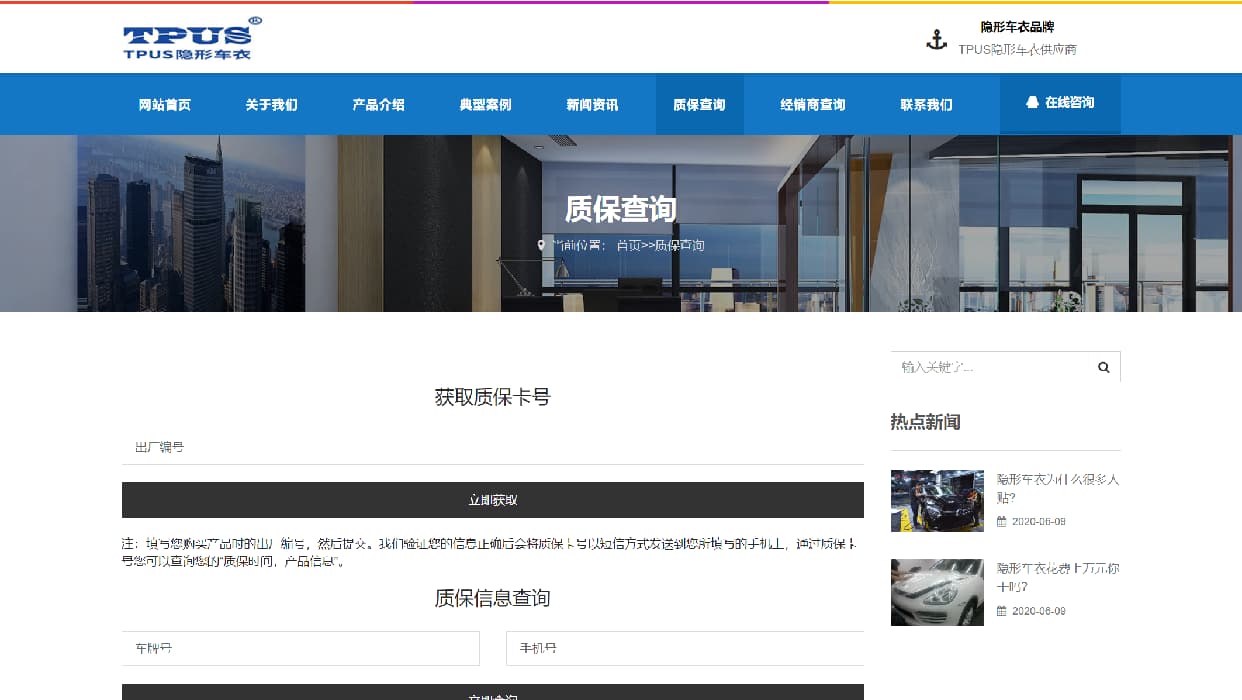Screen dimensions: 1242x700
Task: Click the location pin icon in the breadcrumb
Action: point(541,245)
